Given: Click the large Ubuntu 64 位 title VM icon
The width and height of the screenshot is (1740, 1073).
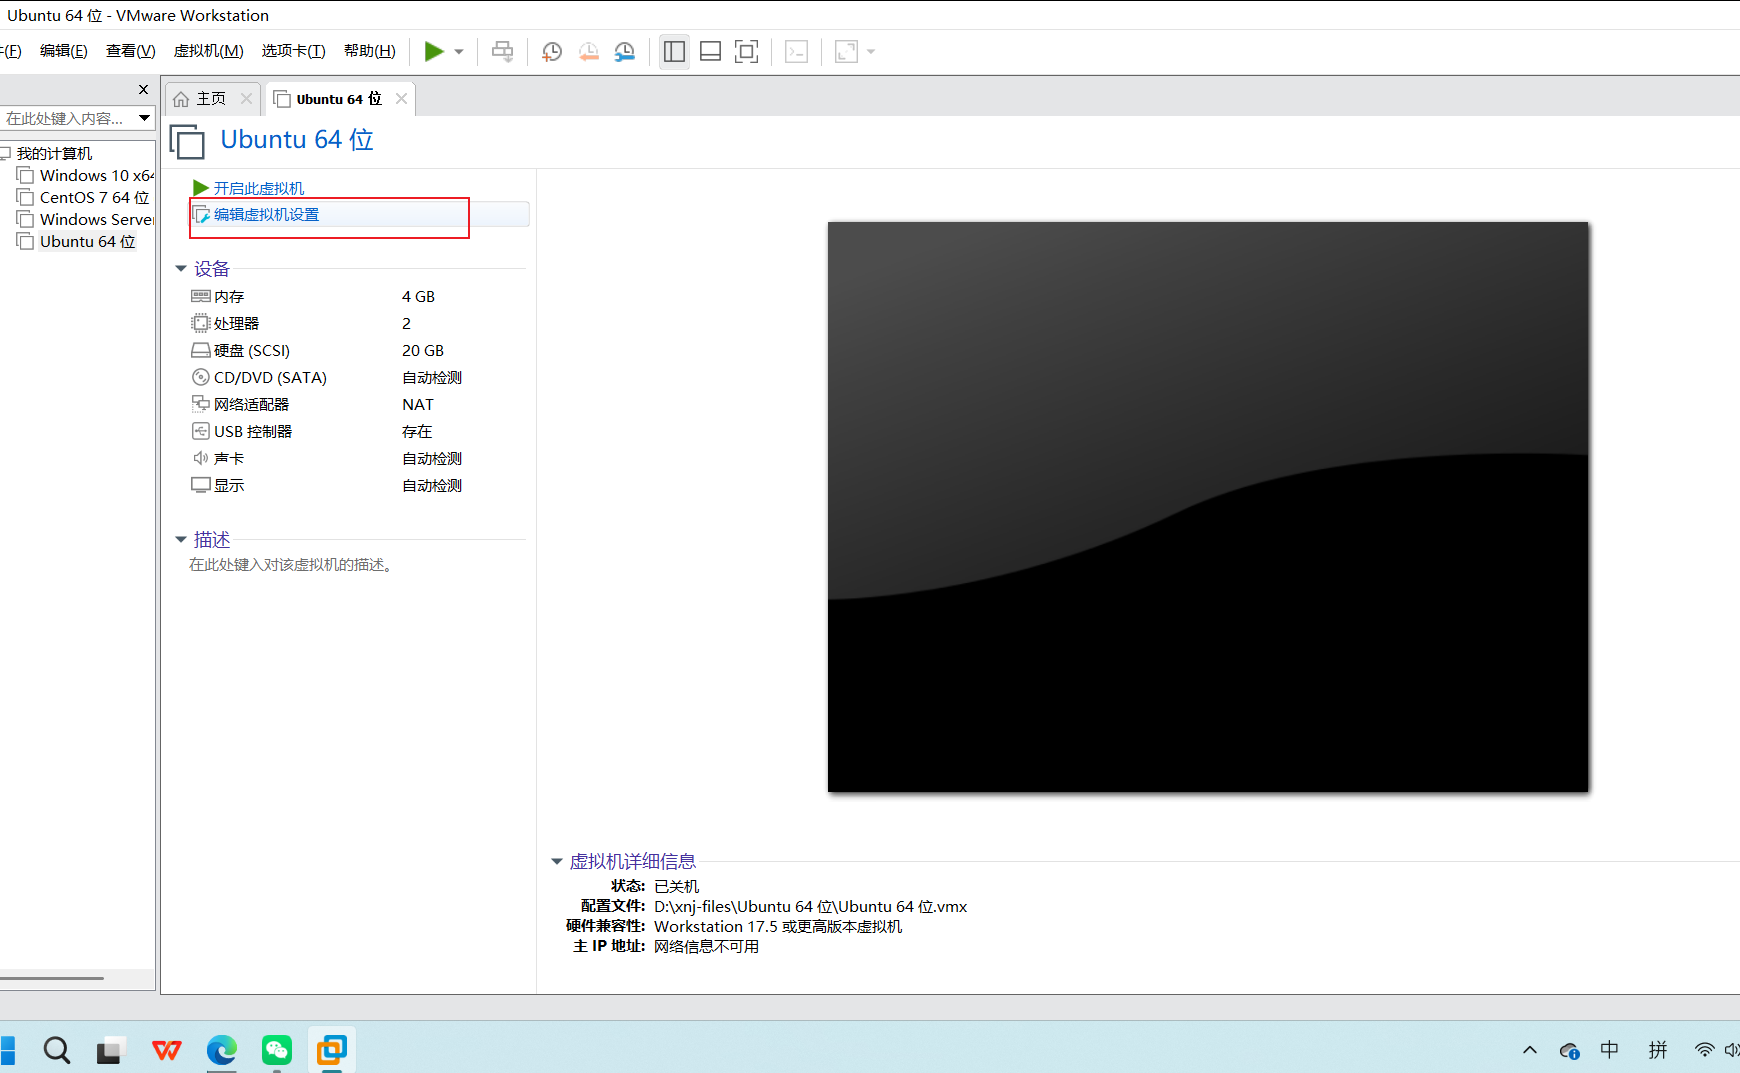Looking at the screenshot, I should 187,141.
